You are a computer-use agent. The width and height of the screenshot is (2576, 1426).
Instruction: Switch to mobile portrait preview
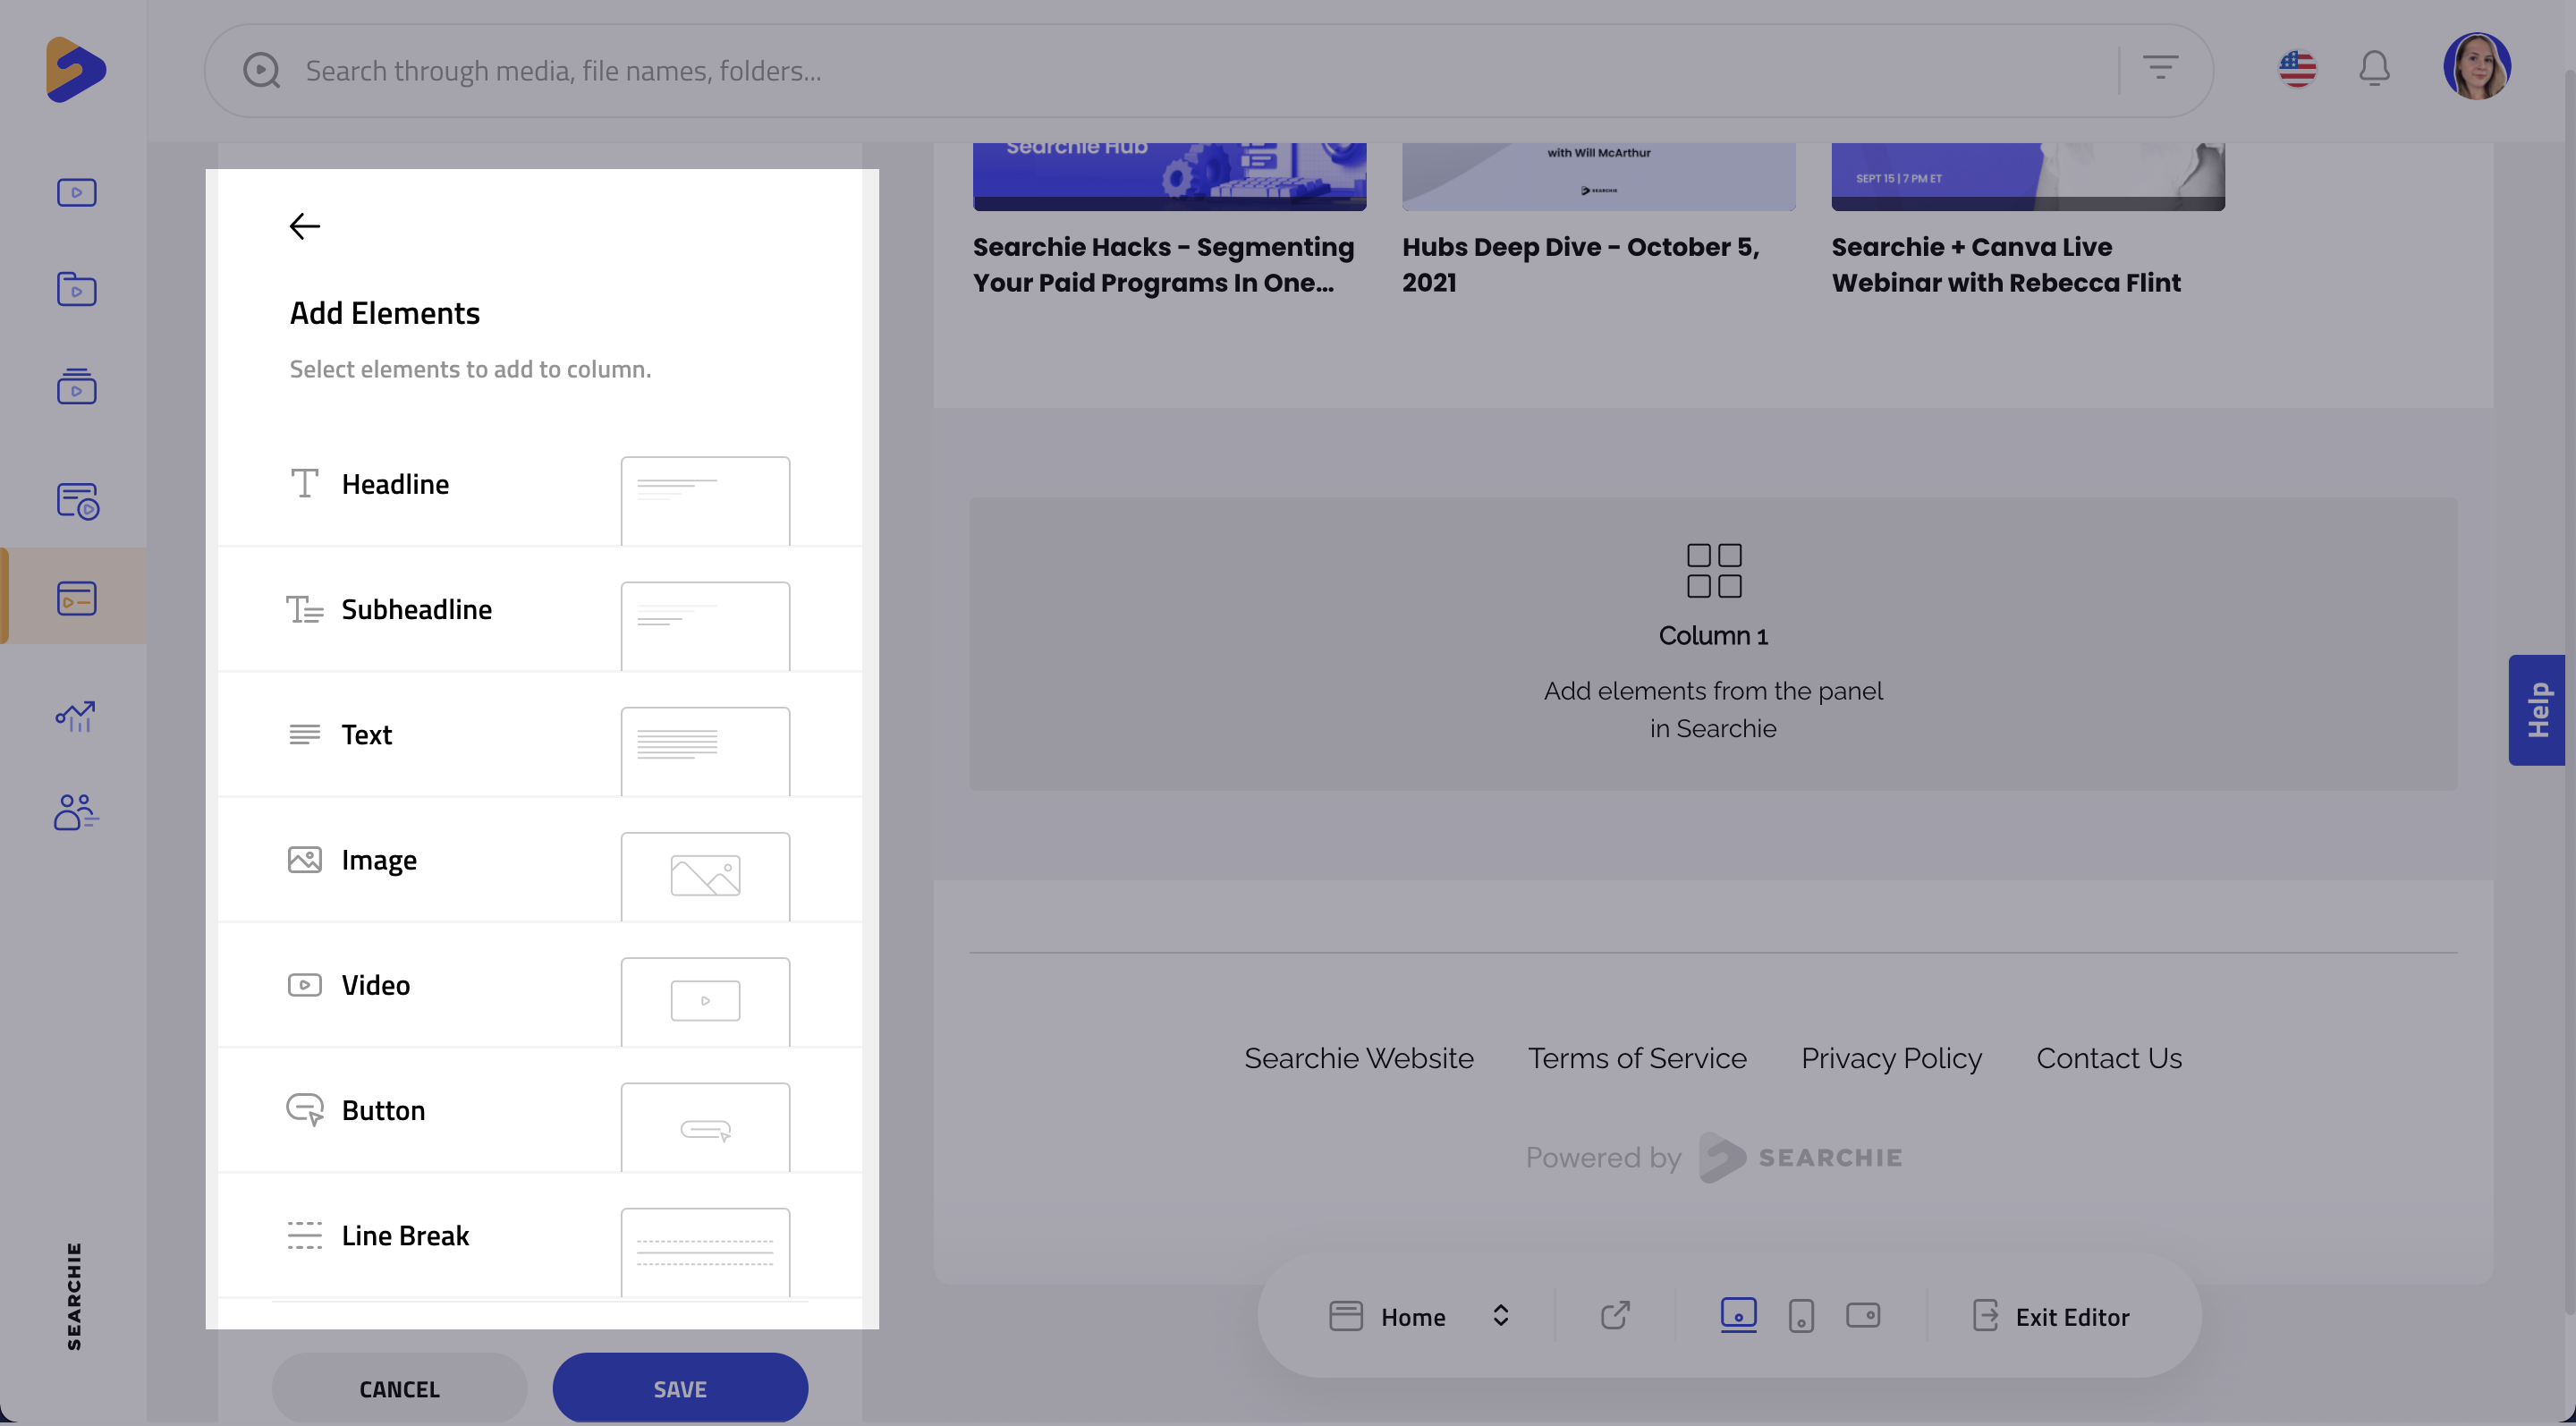click(1801, 1316)
